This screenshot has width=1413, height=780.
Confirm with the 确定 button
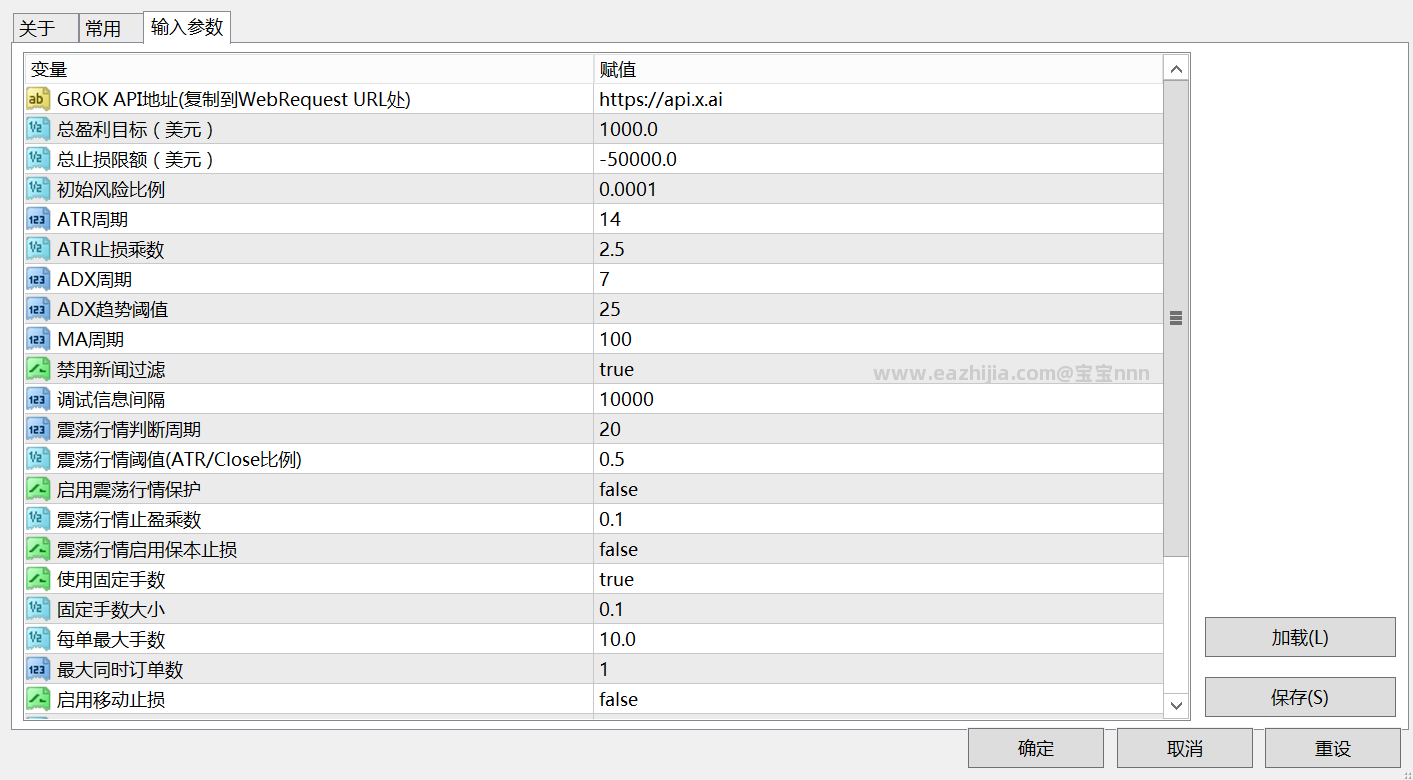[1036, 748]
